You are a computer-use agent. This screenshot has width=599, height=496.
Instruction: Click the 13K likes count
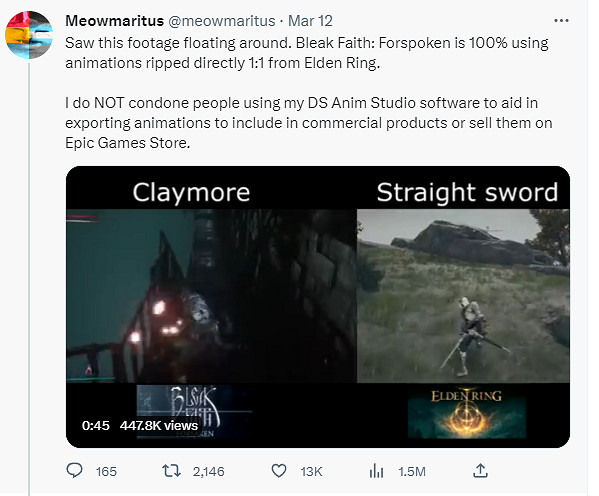311,472
